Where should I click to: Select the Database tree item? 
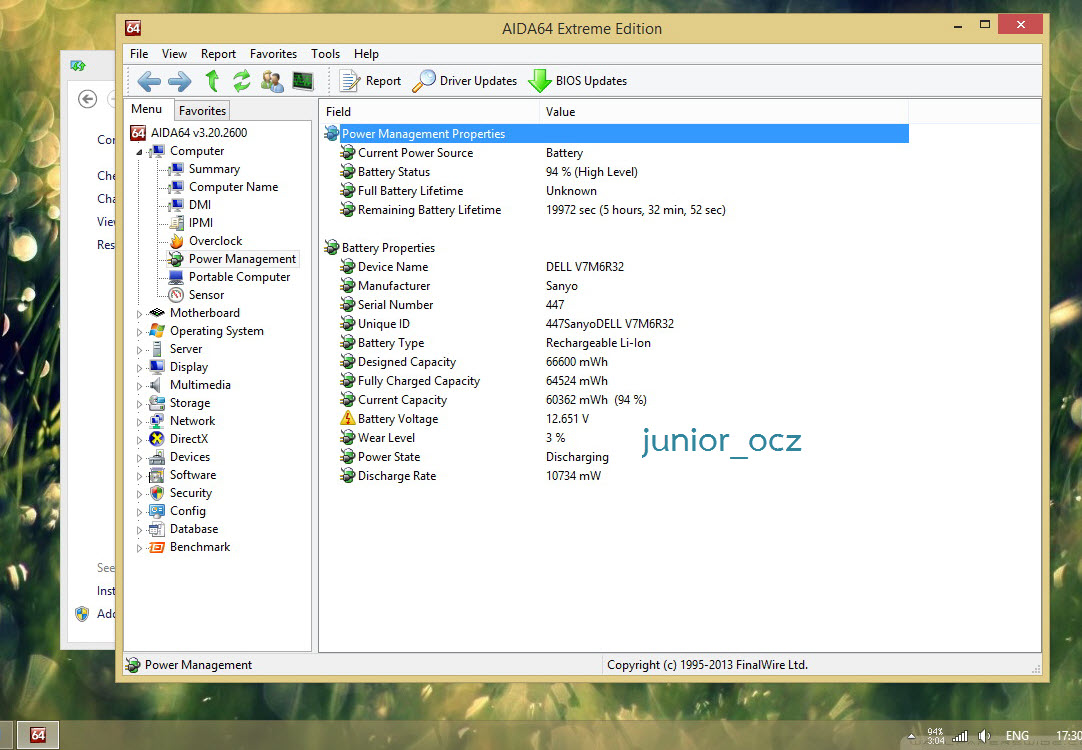[x=194, y=529]
